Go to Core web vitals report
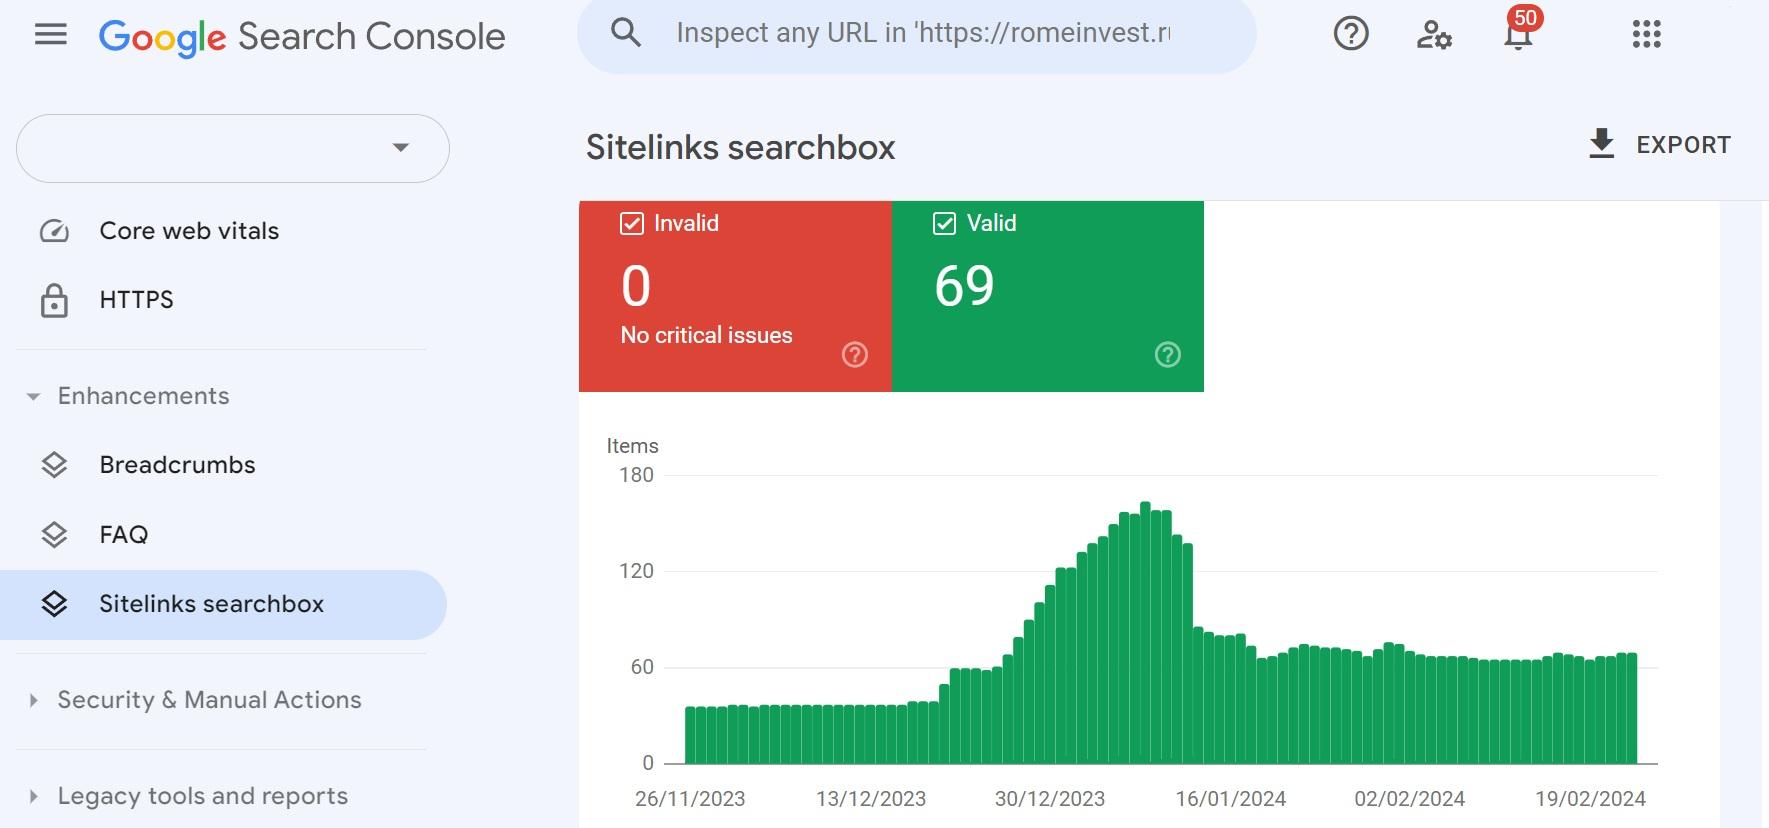The height and width of the screenshot is (828, 1769). tap(189, 231)
